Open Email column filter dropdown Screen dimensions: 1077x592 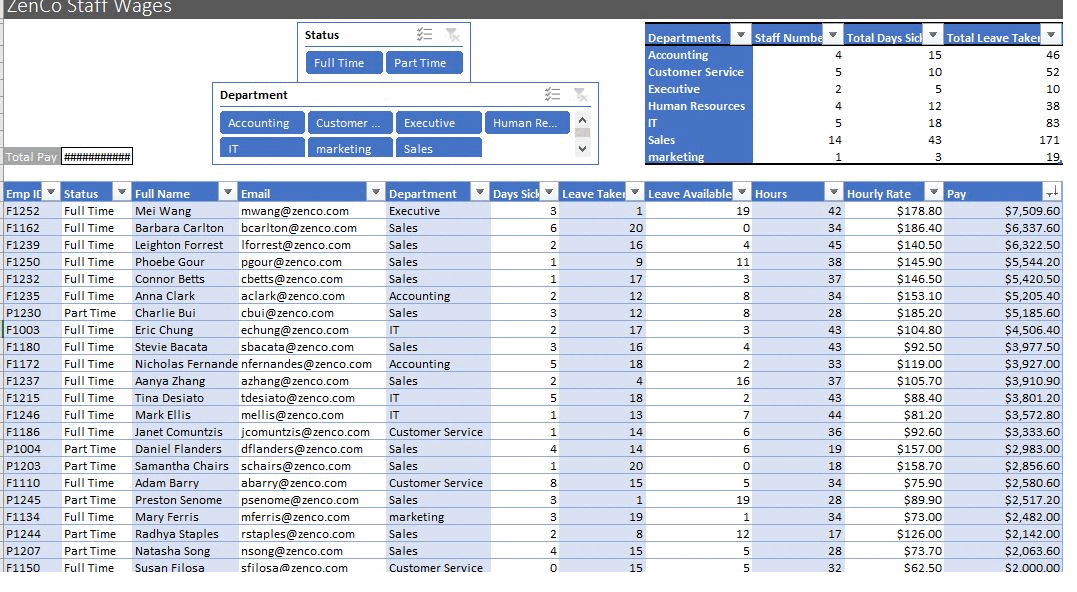[x=375, y=192]
